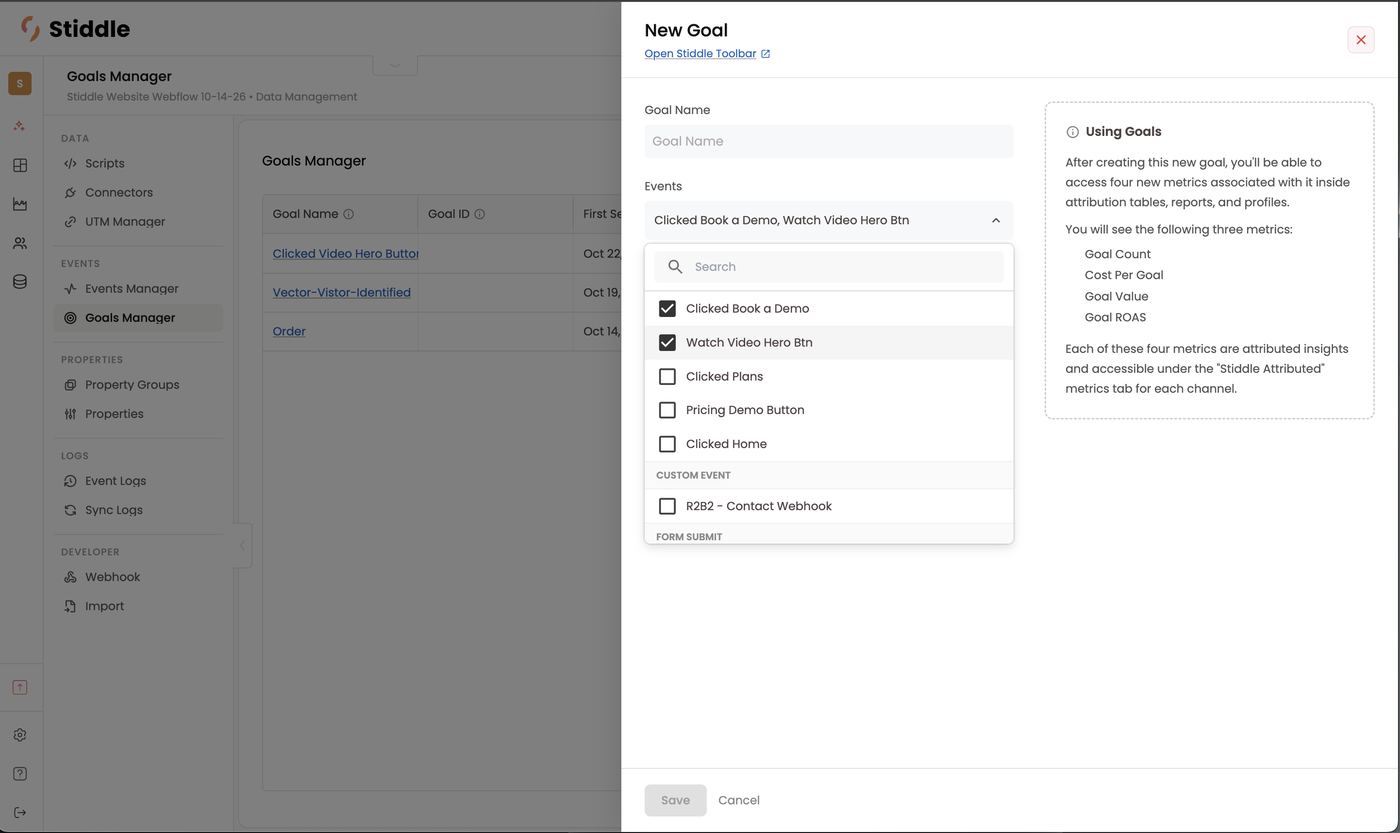This screenshot has width=1400, height=833.
Task: Click the Goal Name info icon
Action: coord(348,214)
